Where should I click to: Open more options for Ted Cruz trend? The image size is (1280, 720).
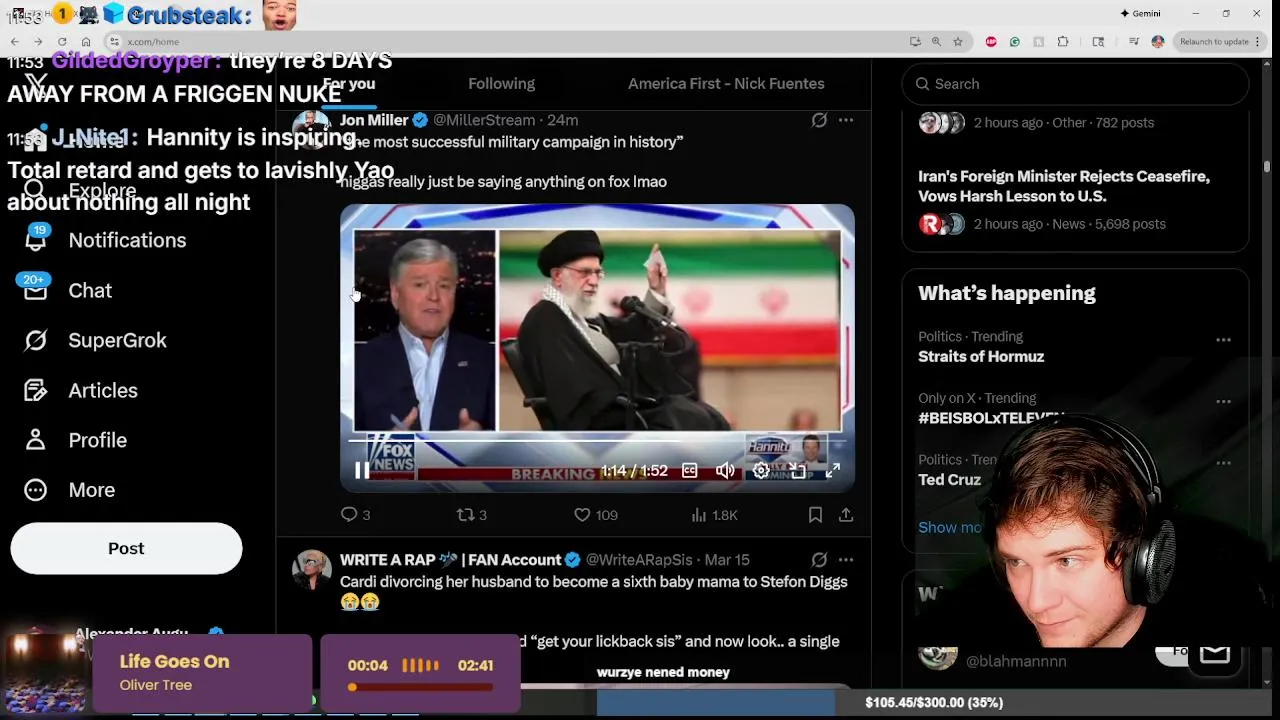tap(1223, 463)
